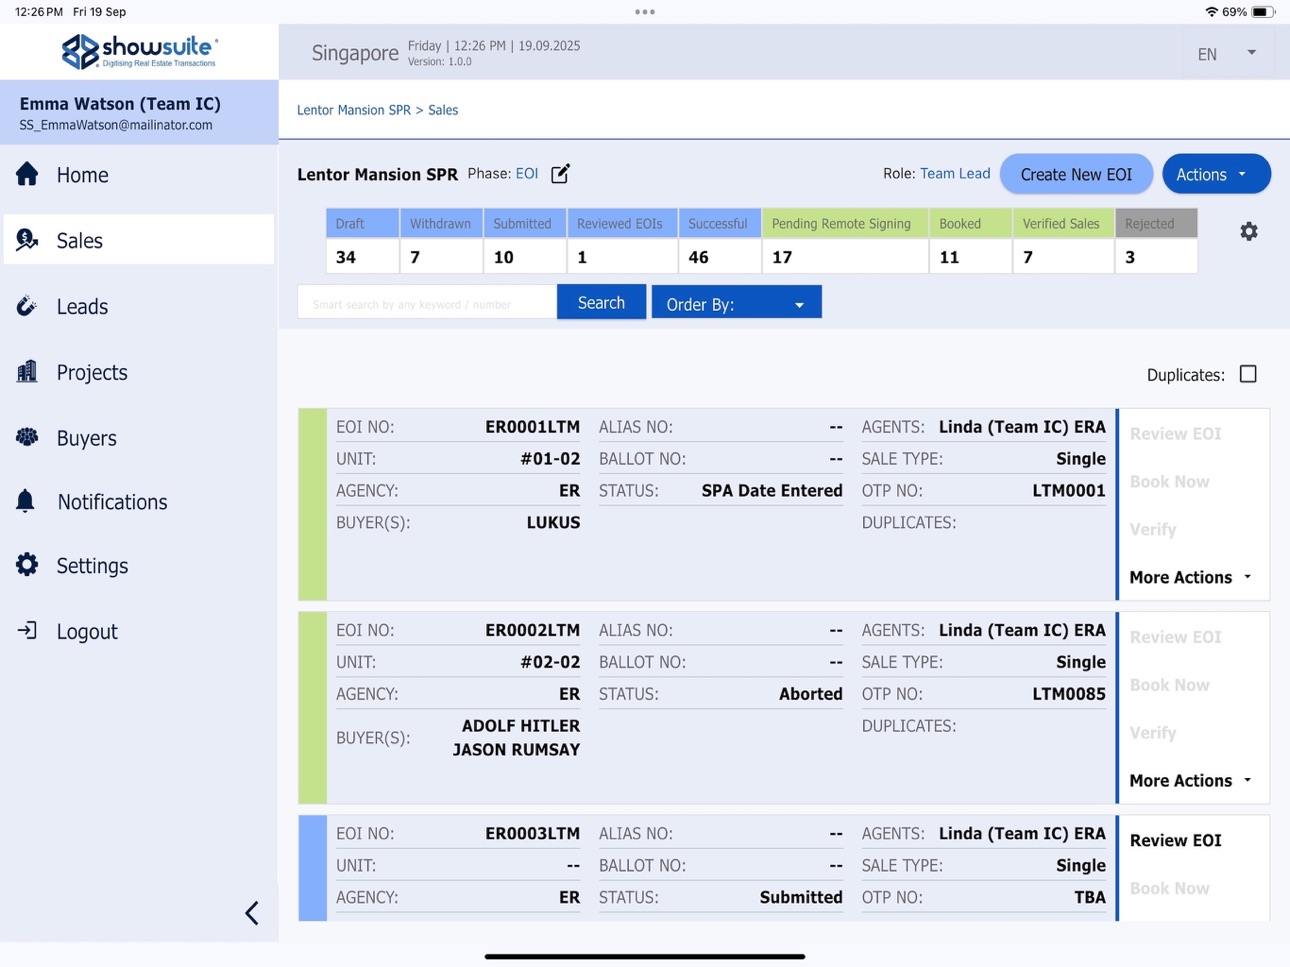This screenshot has width=1290, height=967.
Task: Click the smart search keyword input field
Action: pyautogui.click(x=427, y=303)
